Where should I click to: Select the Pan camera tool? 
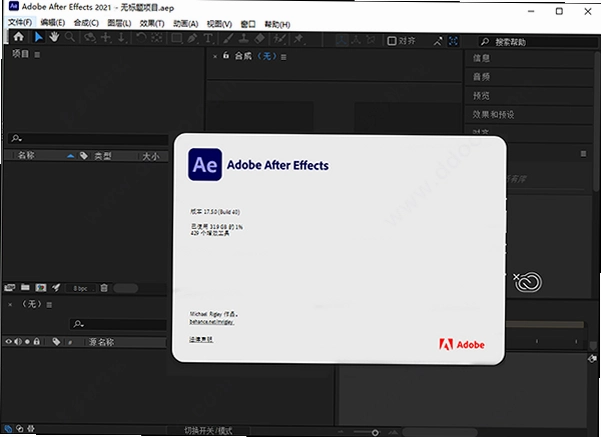(106, 38)
